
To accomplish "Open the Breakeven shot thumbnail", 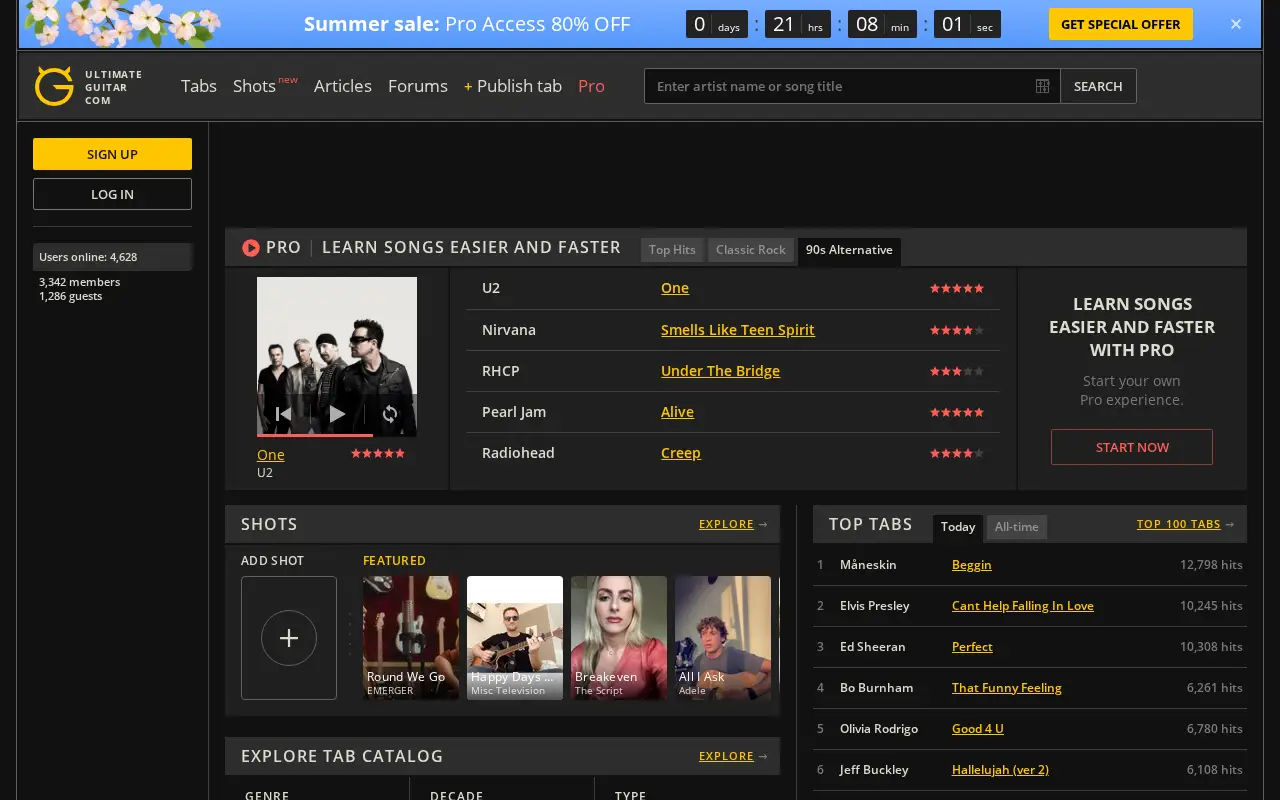I will coord(619,638).
